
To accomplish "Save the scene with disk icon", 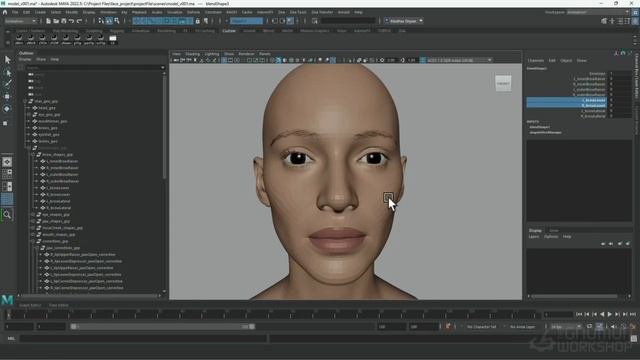I will pos(64,21).
